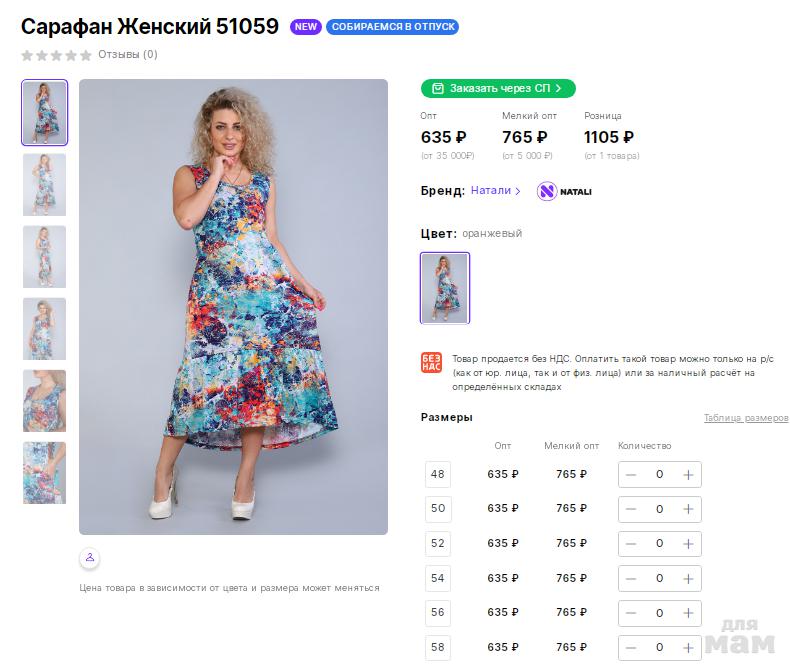The width and height of the screenshot is (790, 668).
Task: Increase quantity for size 48
Action: [688, 475]
